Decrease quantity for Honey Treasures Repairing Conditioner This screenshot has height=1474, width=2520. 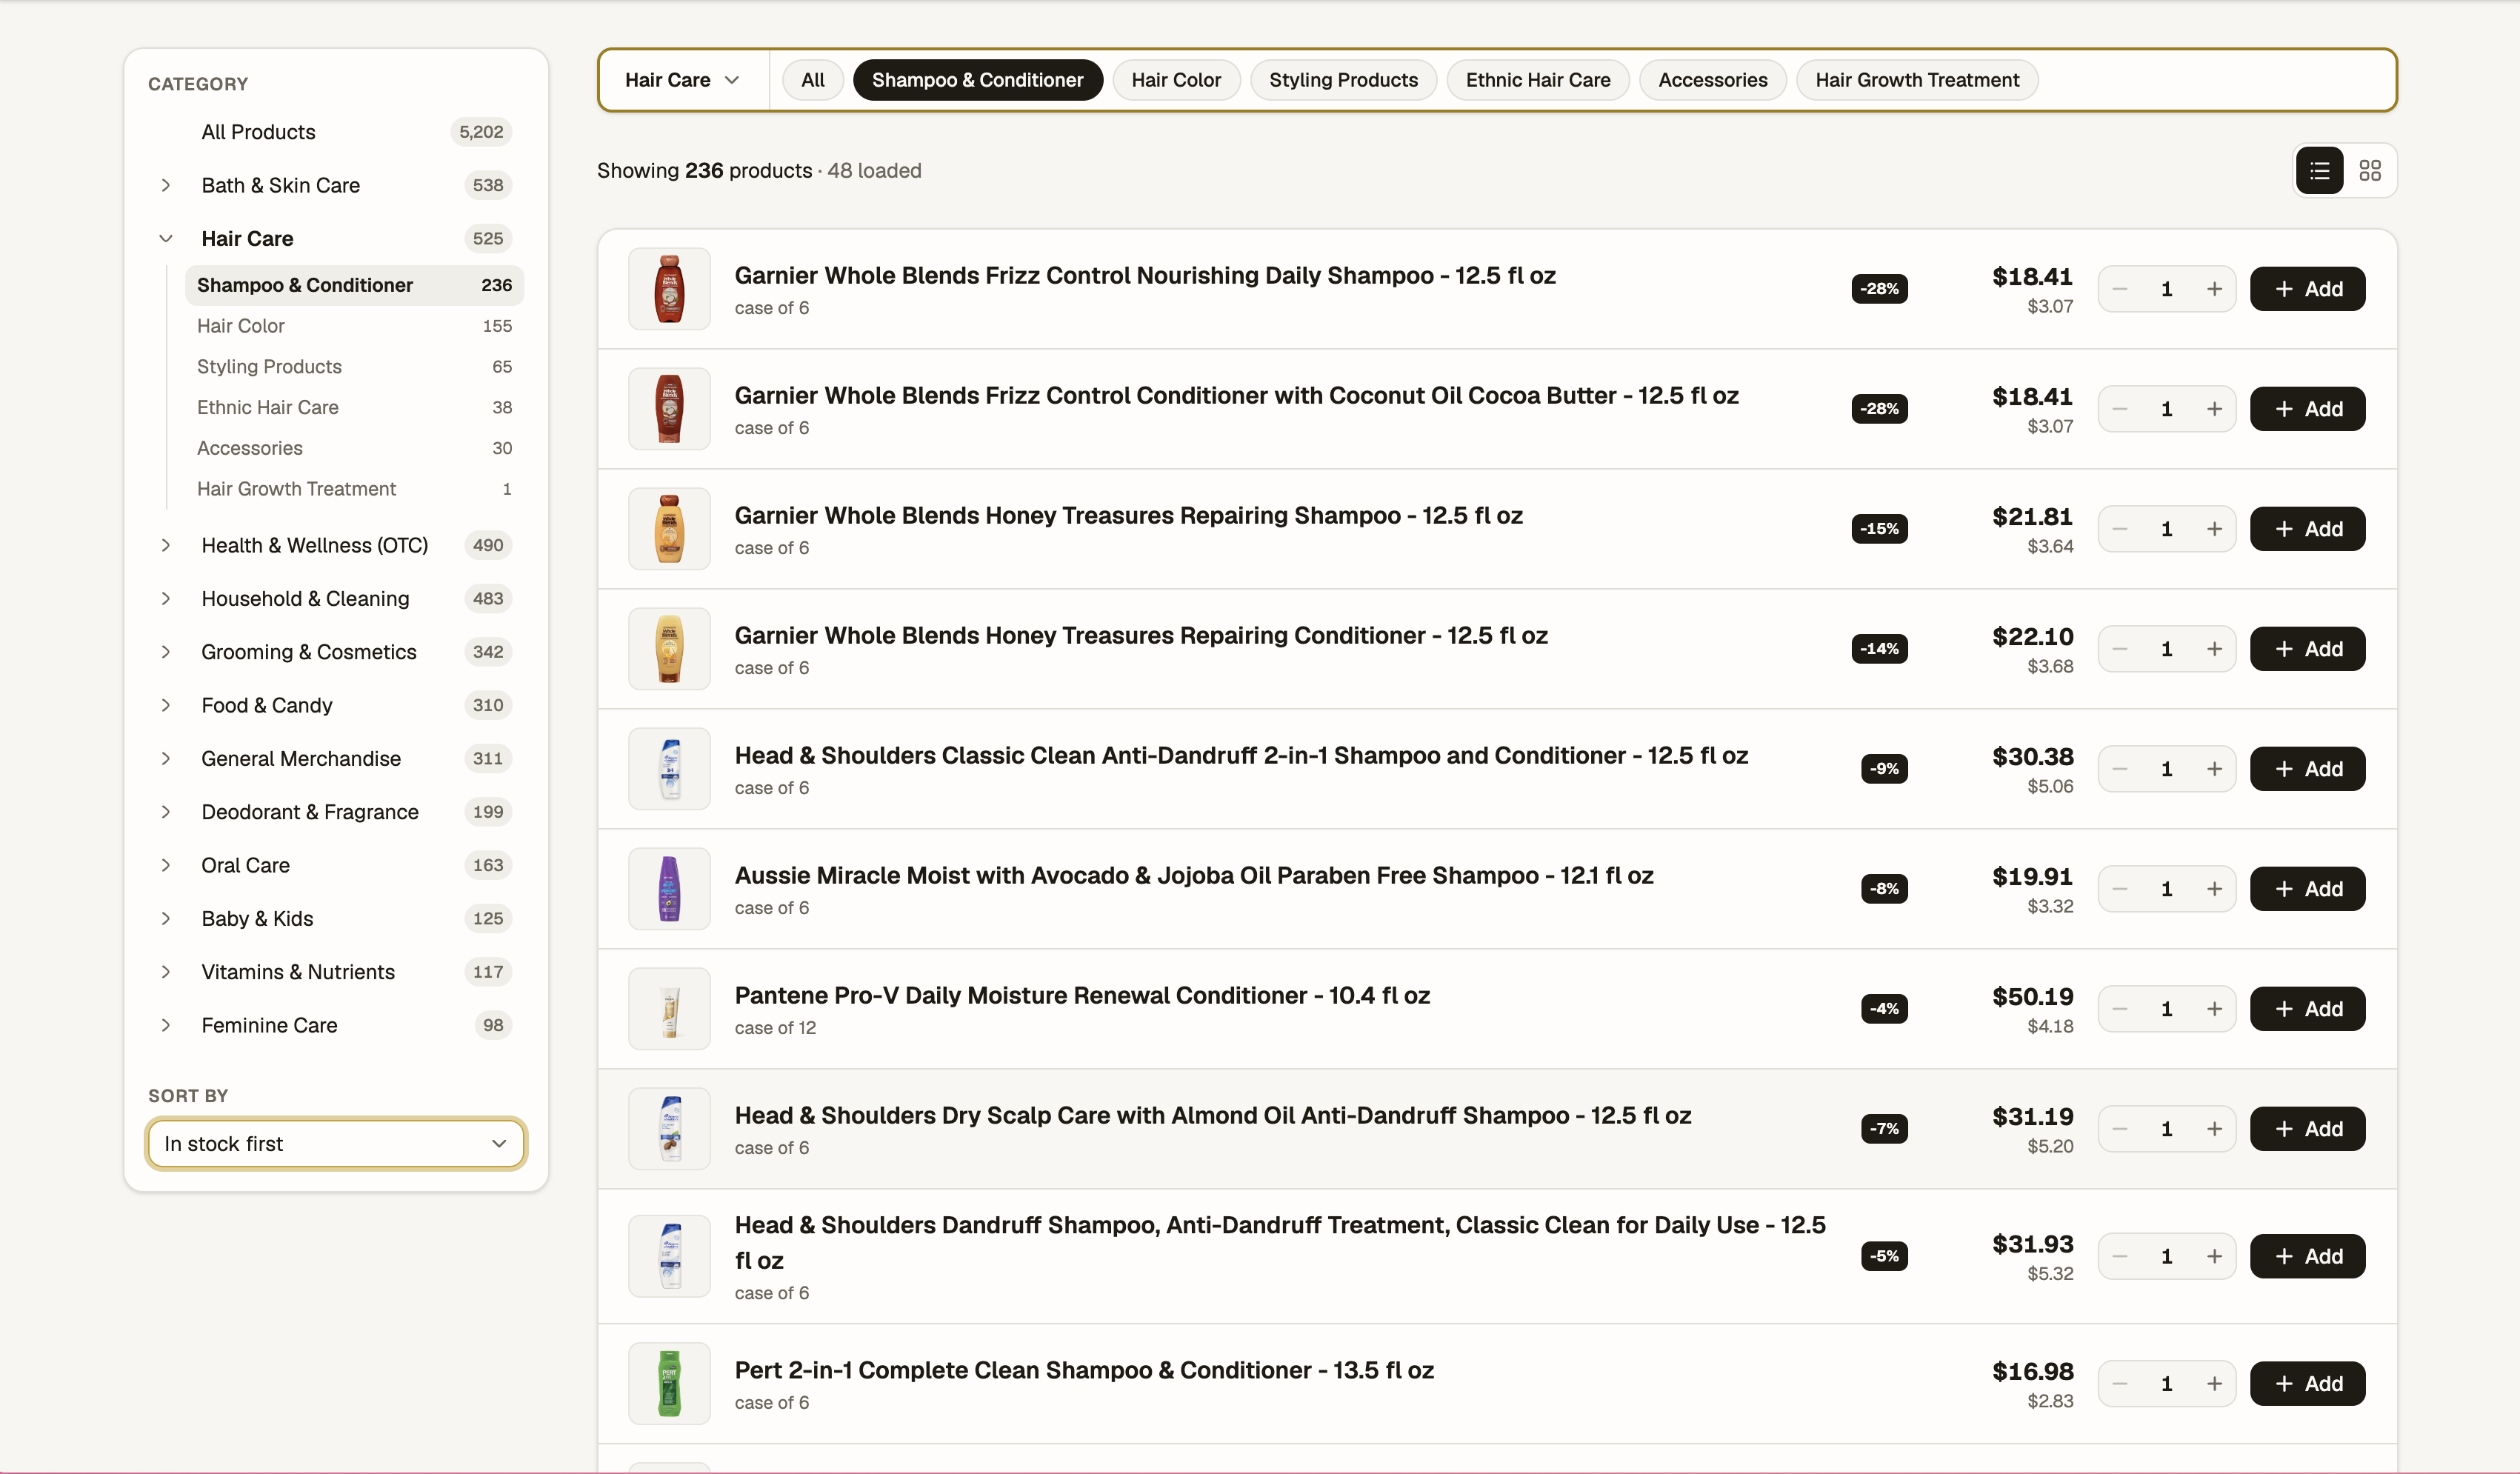pyautogui.click(x=2119, y=649)
